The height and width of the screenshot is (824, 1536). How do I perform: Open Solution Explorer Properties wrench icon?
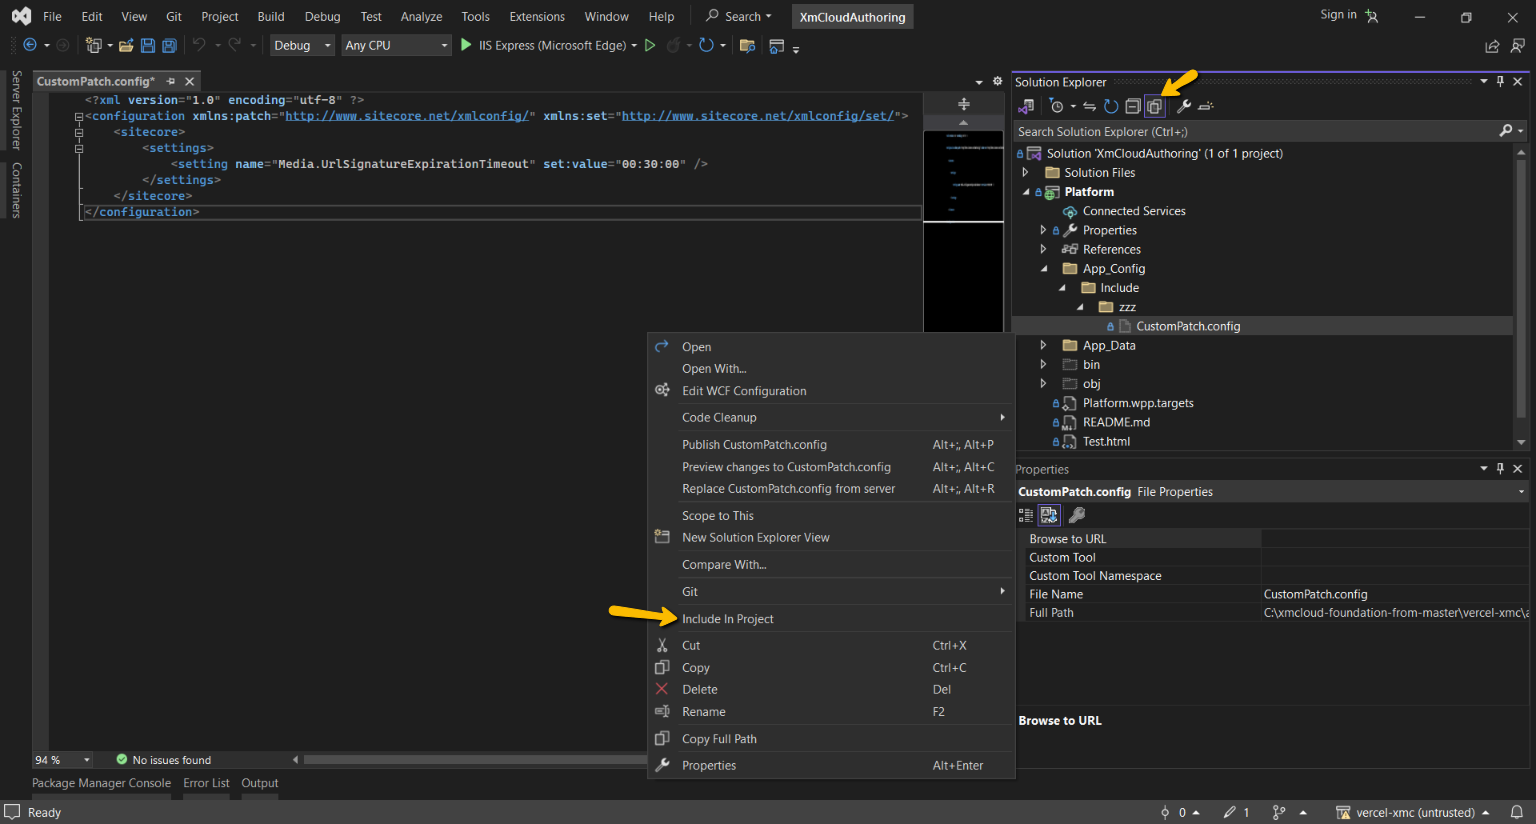point(1184,106)
